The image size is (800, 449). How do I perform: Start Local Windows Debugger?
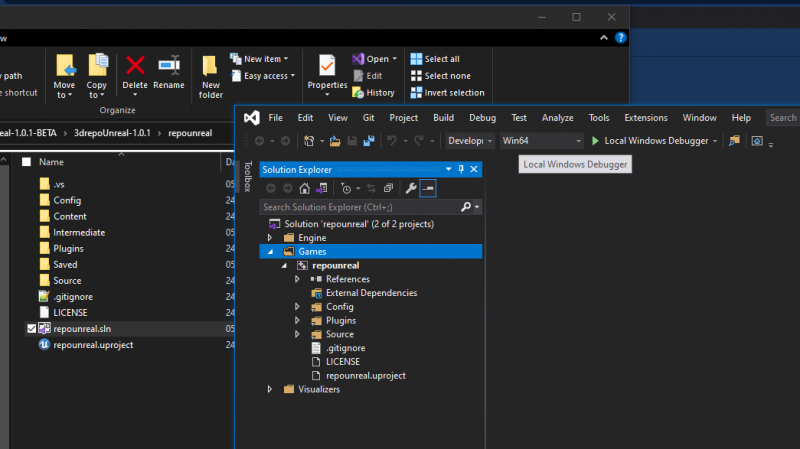pyautogui.click(x=649, y=141)
